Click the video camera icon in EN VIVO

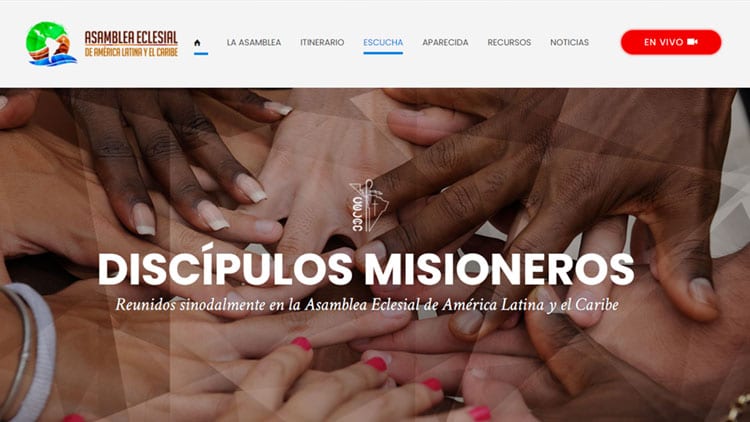pyautogui.click(x=692, y=42)
